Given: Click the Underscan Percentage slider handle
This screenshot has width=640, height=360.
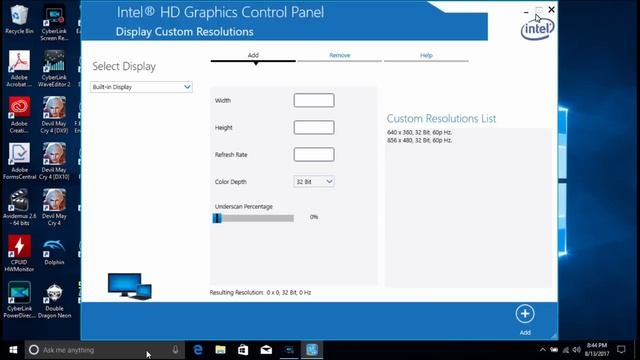Looking at the screenshot, I should pyautogui.click(x=217, y=218).
